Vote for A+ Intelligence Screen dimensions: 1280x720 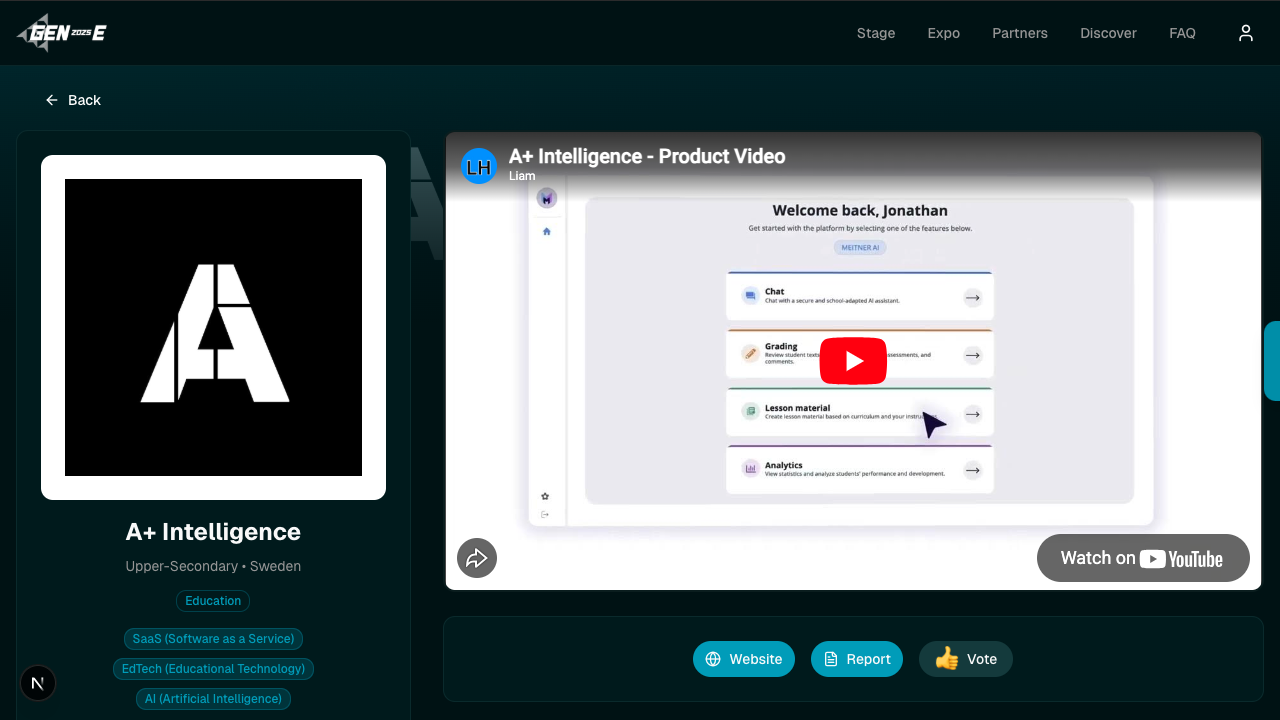pyautogui.click(x=965, y=659)
